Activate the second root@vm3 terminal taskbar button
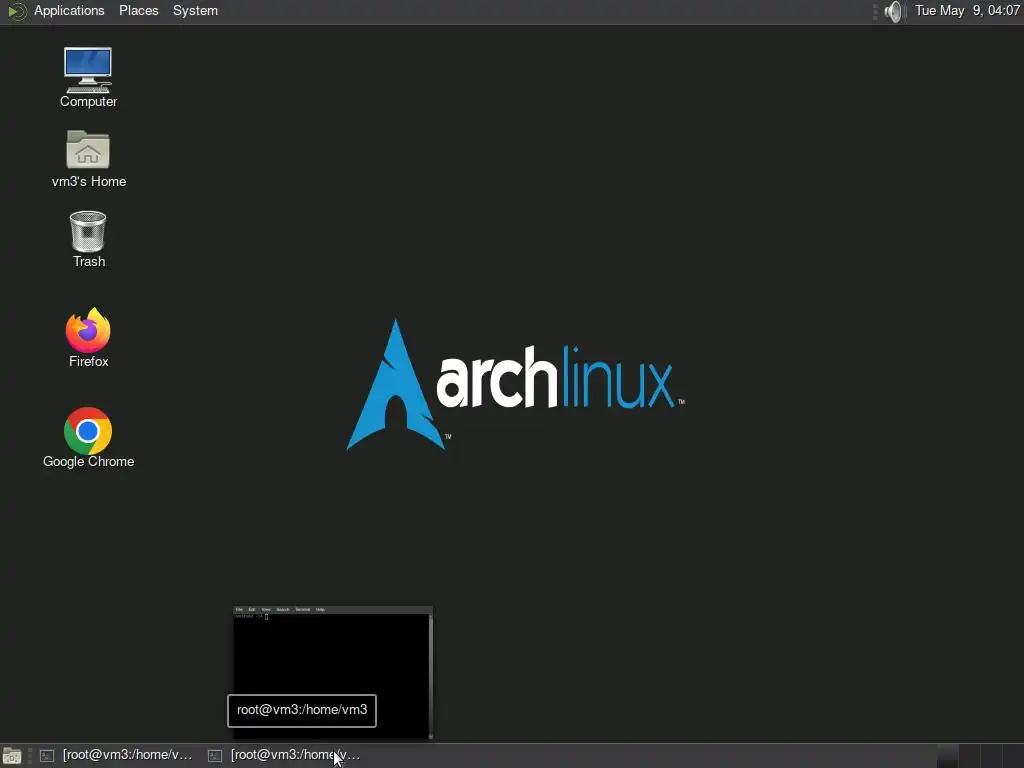Screen dimensions: 1024x768 (x=285, y=755)
